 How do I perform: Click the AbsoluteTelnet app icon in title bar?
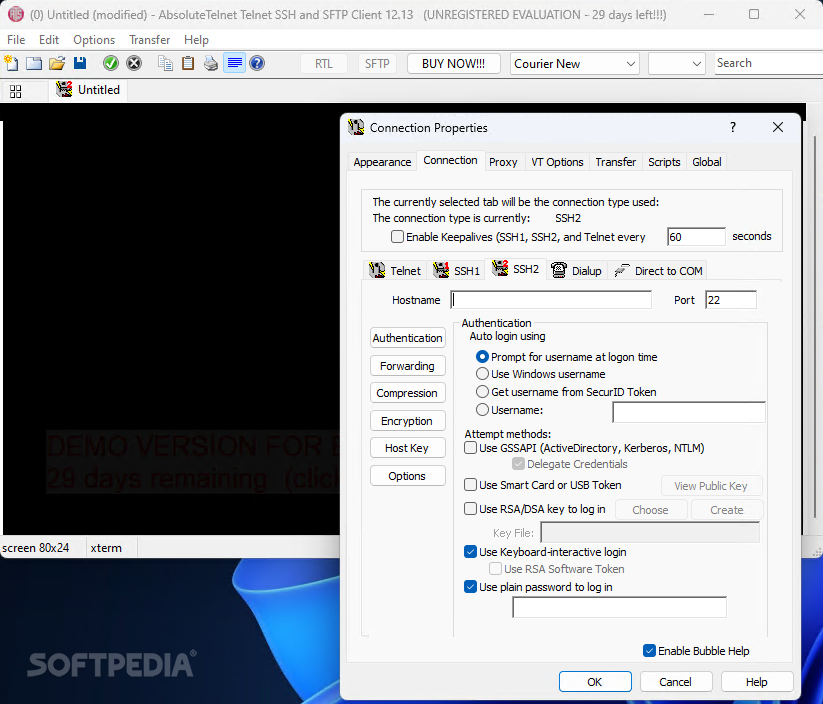[16, 14]
